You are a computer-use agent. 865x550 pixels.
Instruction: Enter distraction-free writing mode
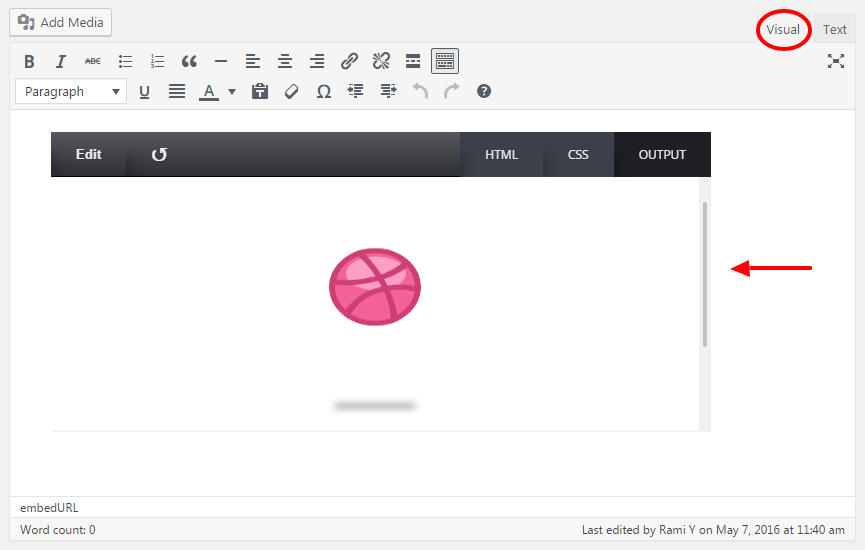836,61
